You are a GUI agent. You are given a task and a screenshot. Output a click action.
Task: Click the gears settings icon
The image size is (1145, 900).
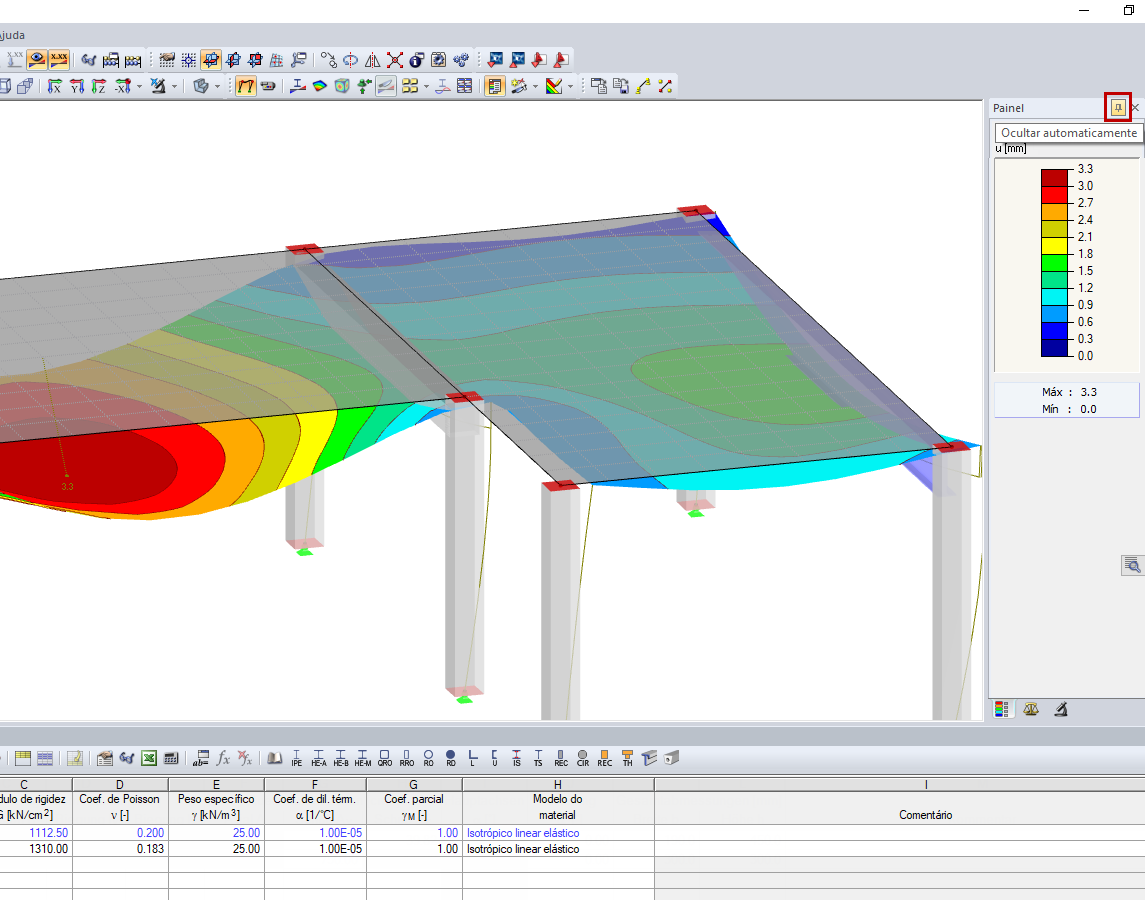point(461,60)
